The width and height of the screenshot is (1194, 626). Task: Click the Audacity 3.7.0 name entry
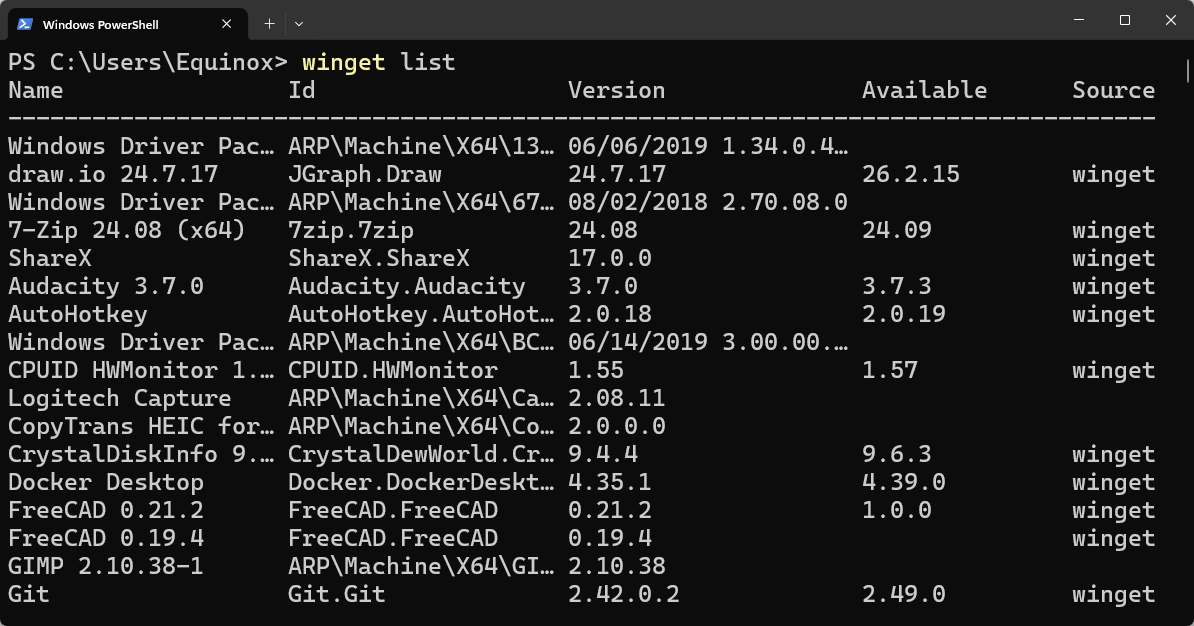coord(105,286)
